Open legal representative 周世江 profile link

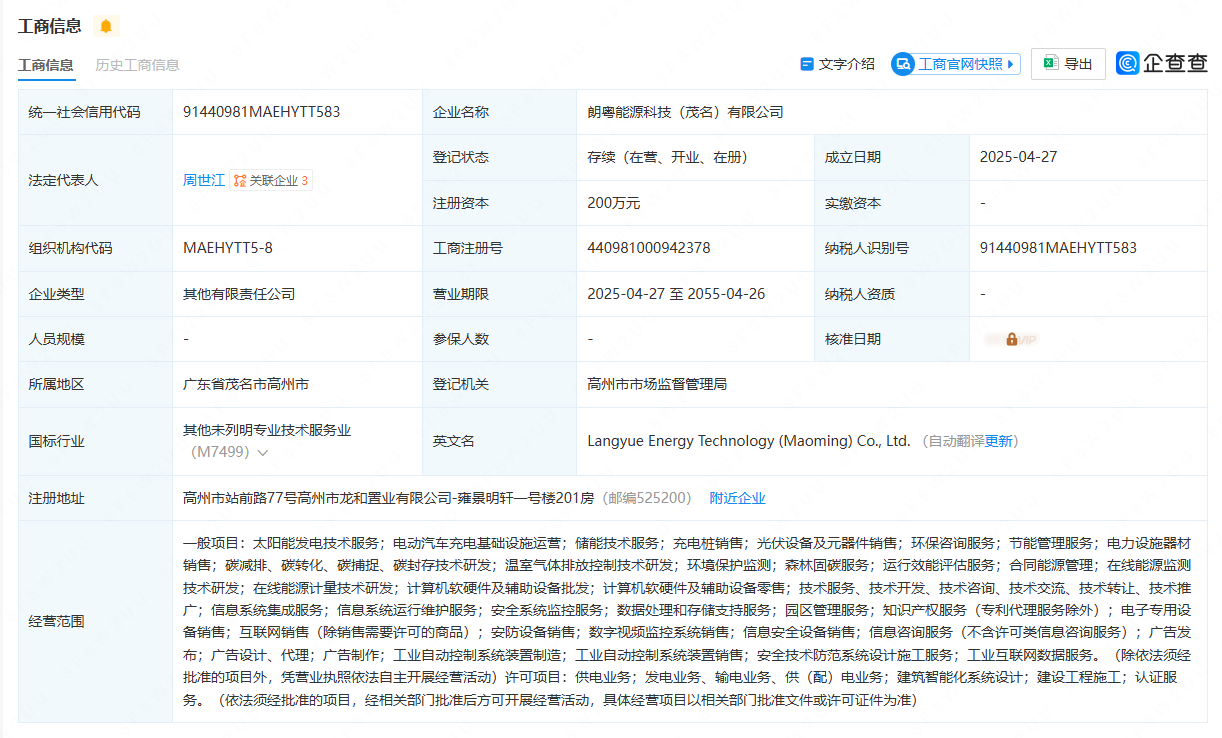point(203,181)
